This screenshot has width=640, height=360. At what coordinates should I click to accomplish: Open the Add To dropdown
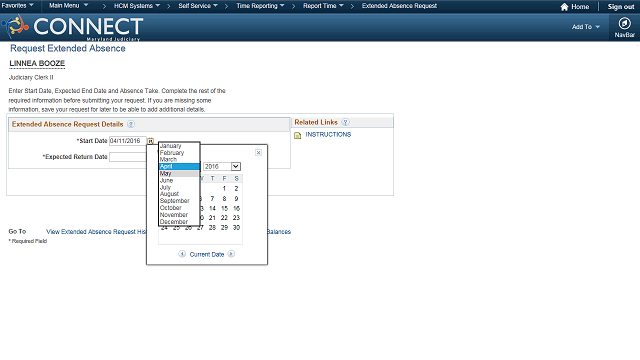585,27
